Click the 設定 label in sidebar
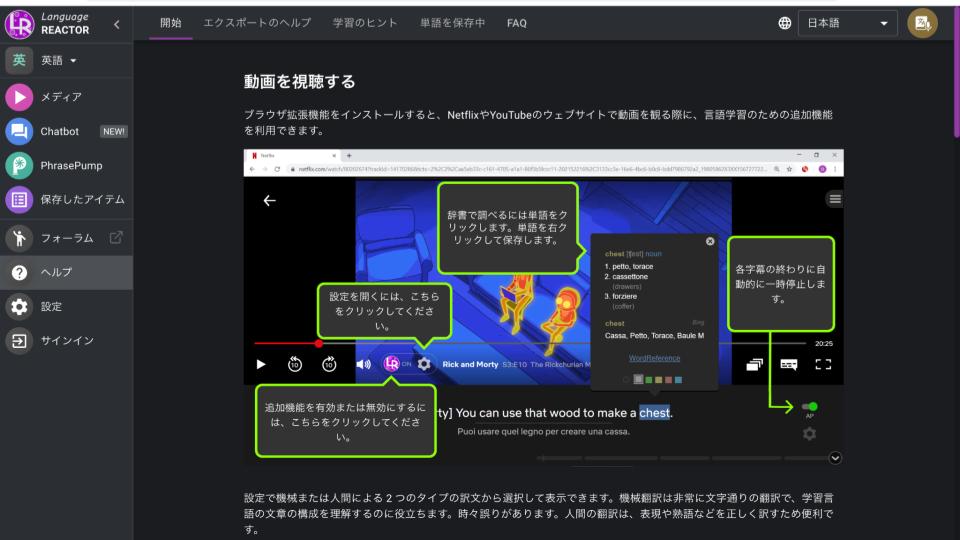This screenshot has width=960, height=540. click(51, 306)
